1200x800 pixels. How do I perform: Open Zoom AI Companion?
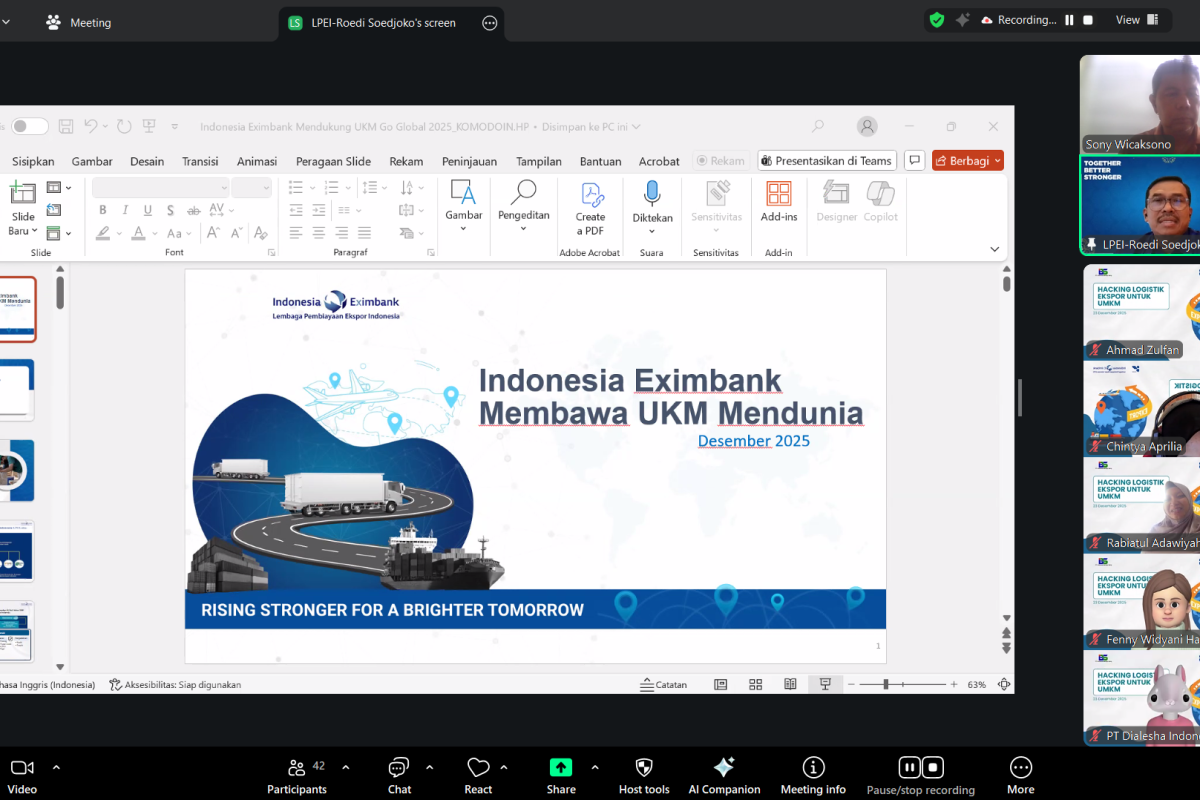pyautogui.click(x=724, y=776)
